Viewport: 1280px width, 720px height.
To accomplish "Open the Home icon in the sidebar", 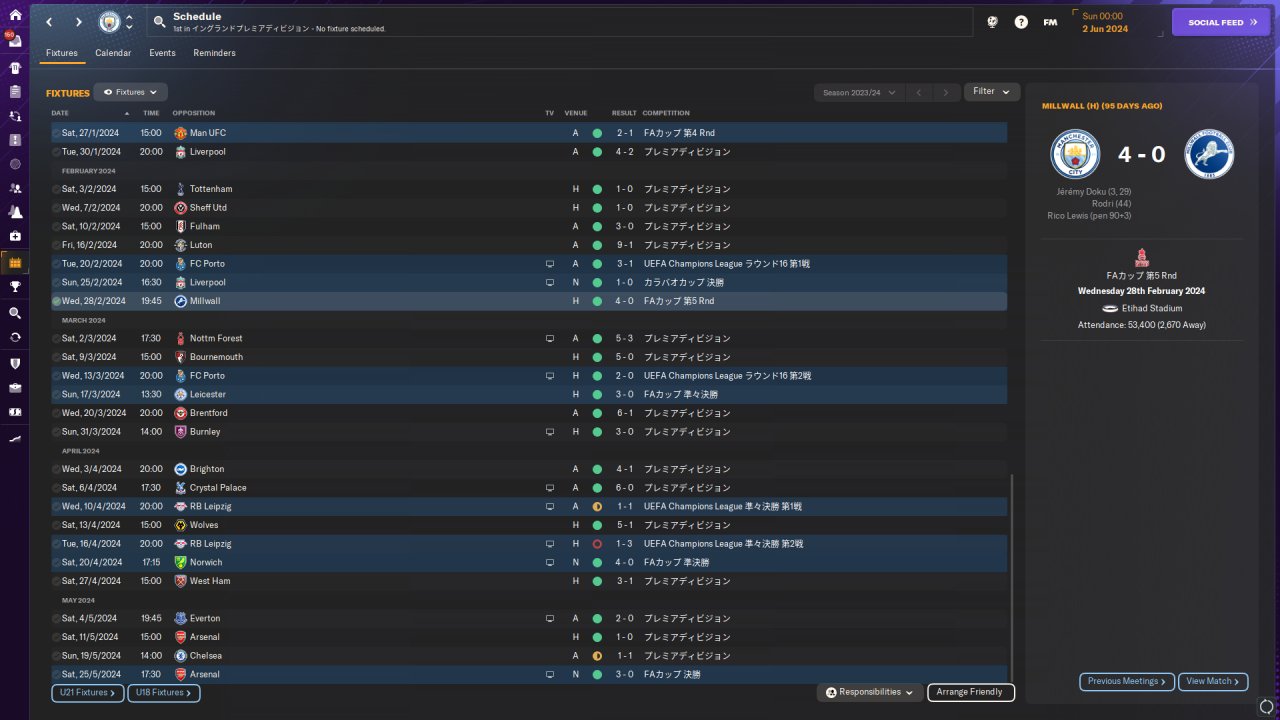I will pyautogui.click(x=14, y=15).
